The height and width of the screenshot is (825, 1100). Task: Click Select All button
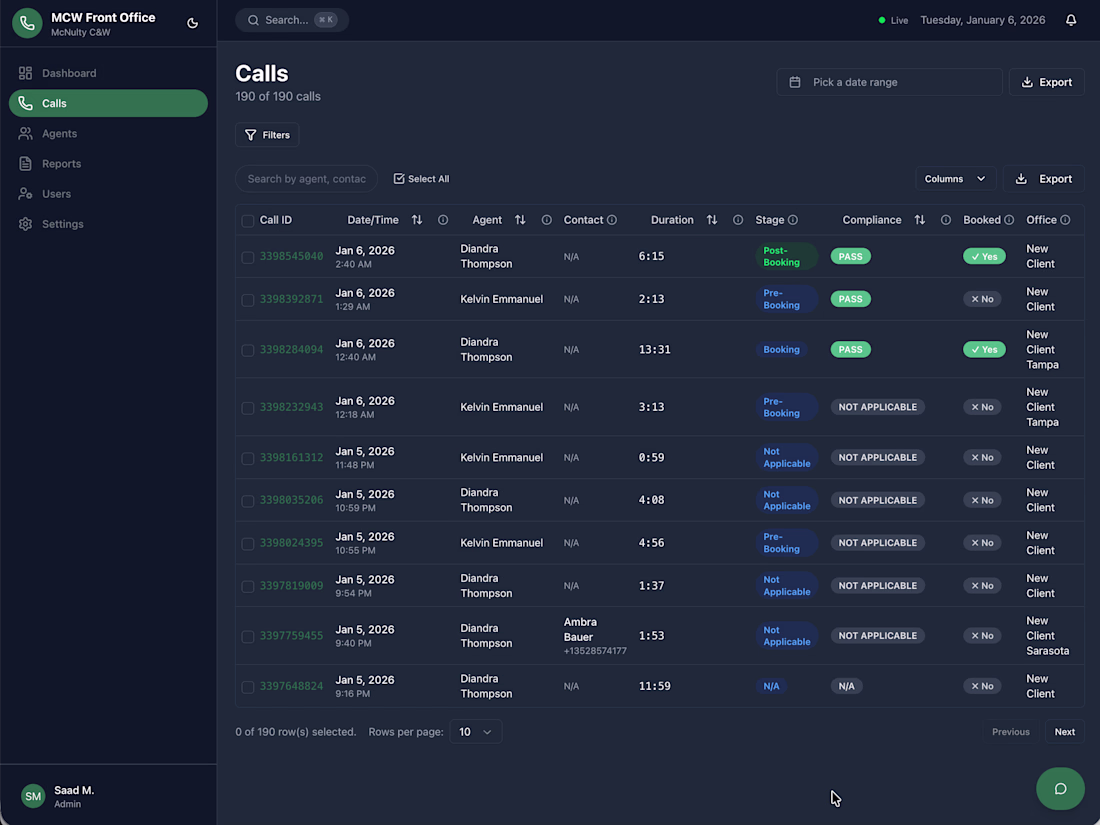(x=421, y=179)
